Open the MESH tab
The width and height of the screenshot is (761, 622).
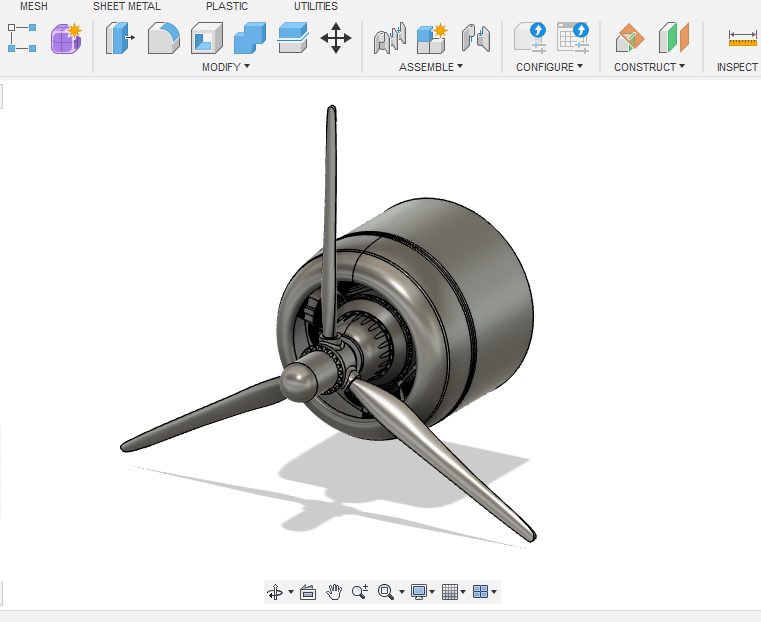coord(33,6)
